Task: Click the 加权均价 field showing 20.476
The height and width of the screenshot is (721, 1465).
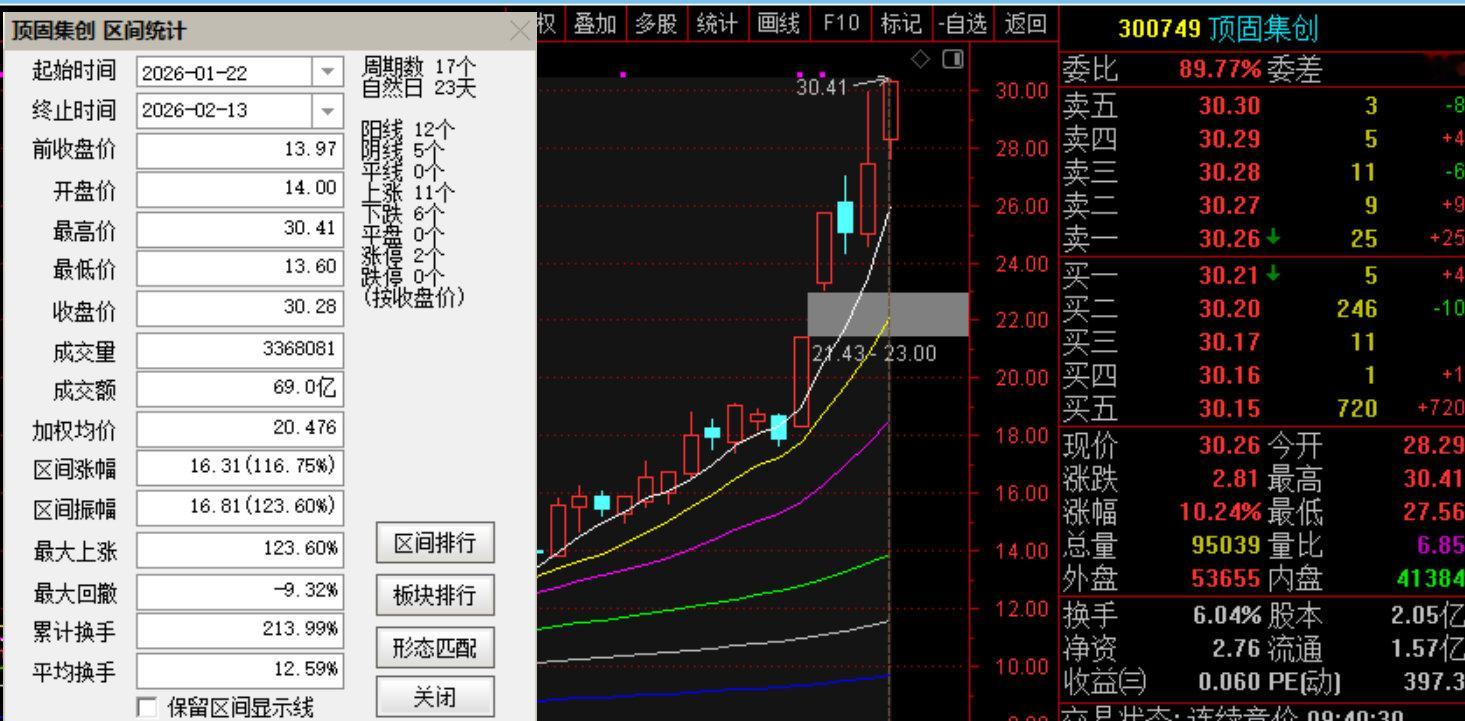Action: 240,429
